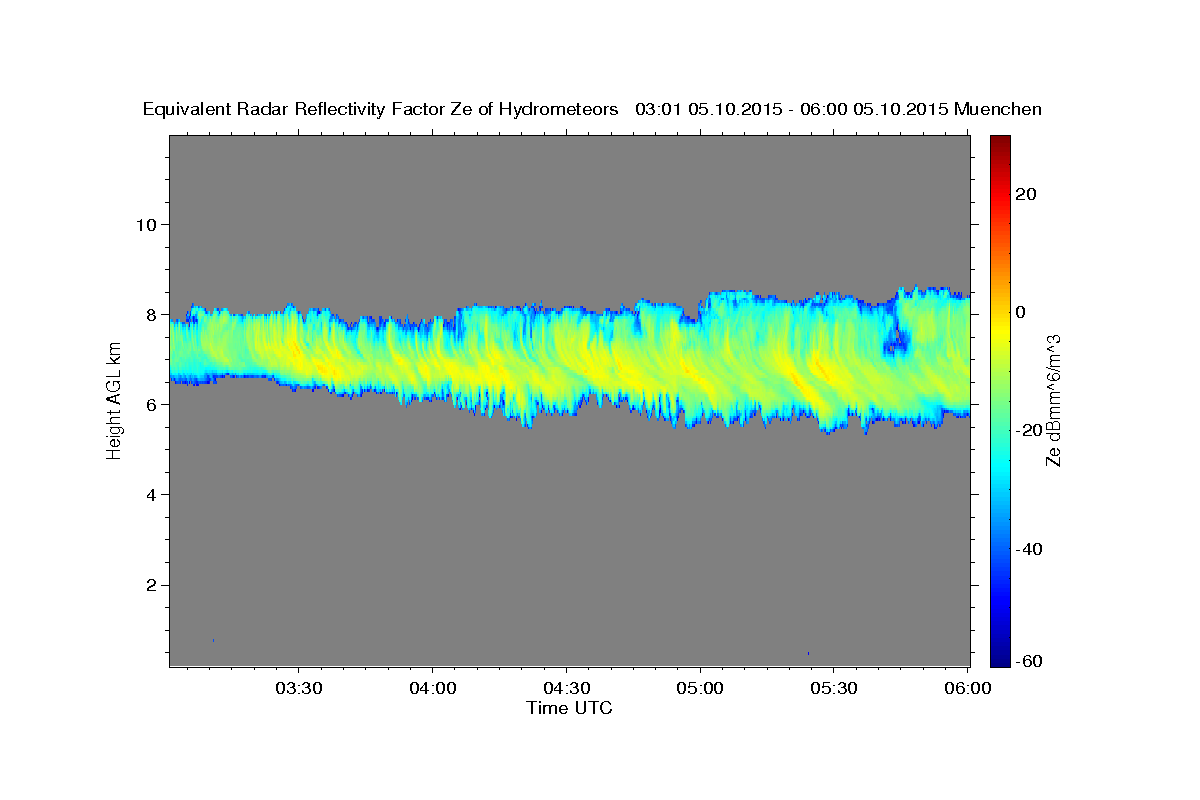Click the height tick label 6

tap(151, 405)
